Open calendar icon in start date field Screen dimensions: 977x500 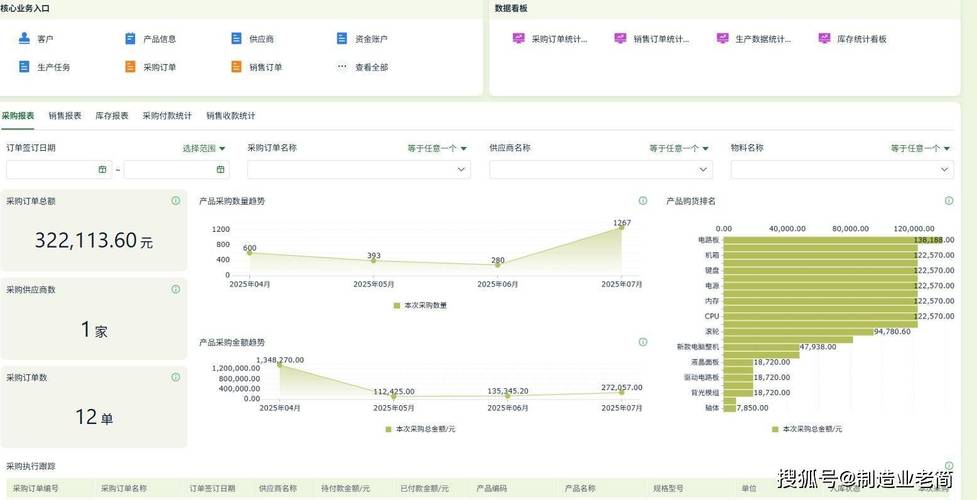click(102, 169)
